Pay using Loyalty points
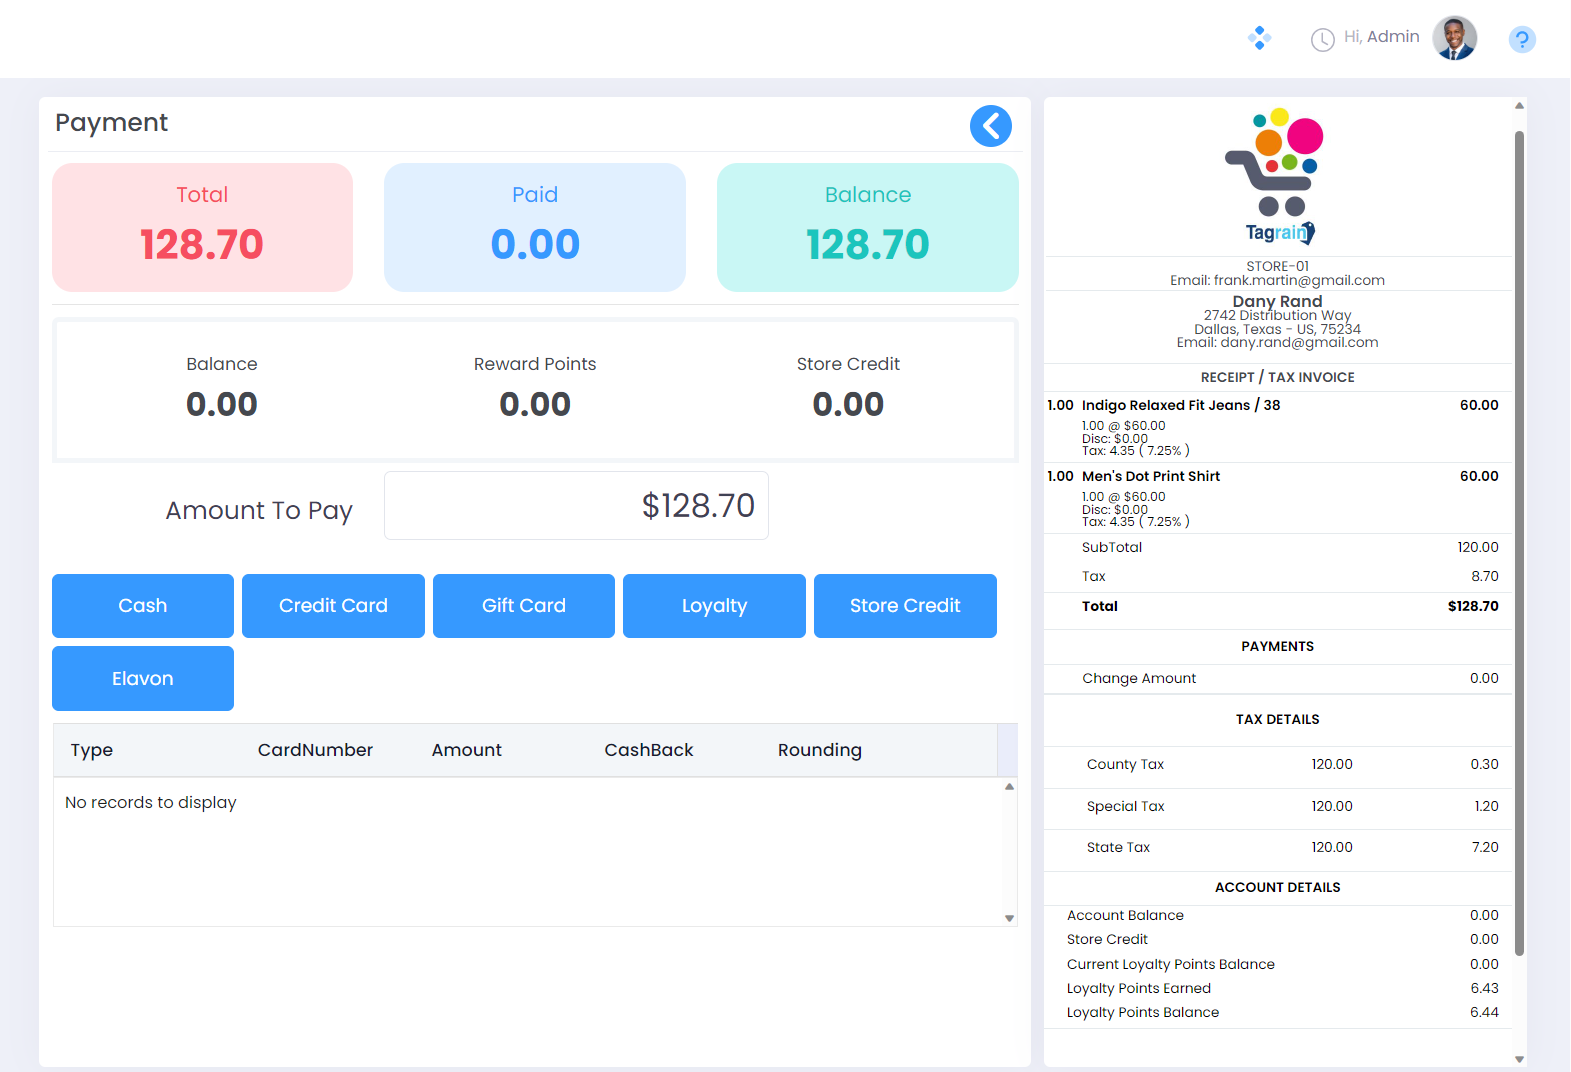 [x=714, y=606]
